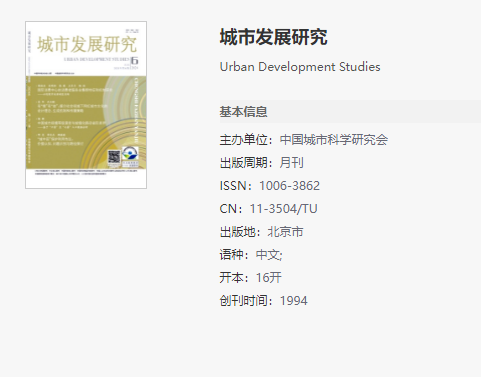Click the 主办单位 label
481x377 pixels.
pos(244,140)
